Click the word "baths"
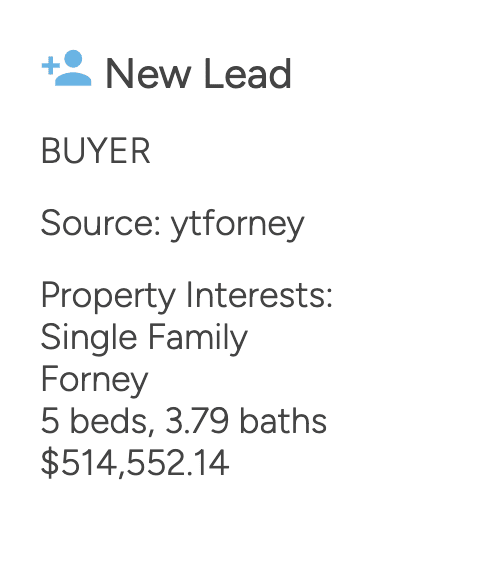Viewport: 491px width, 585px height. coord(283,421)
